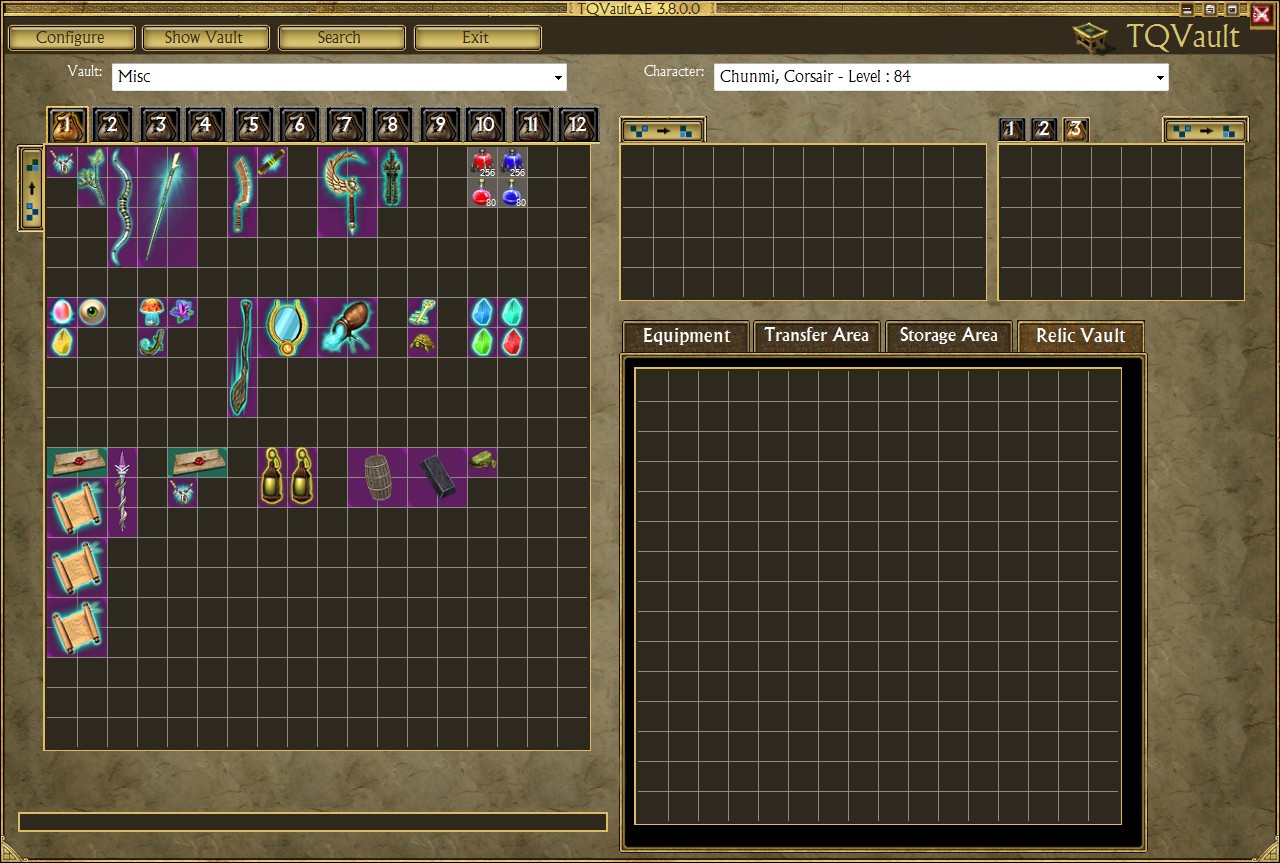Screen dimensions: 1280x863
Task: Auto-sort the character's numbered bag panel
Action: (1204, 130)
